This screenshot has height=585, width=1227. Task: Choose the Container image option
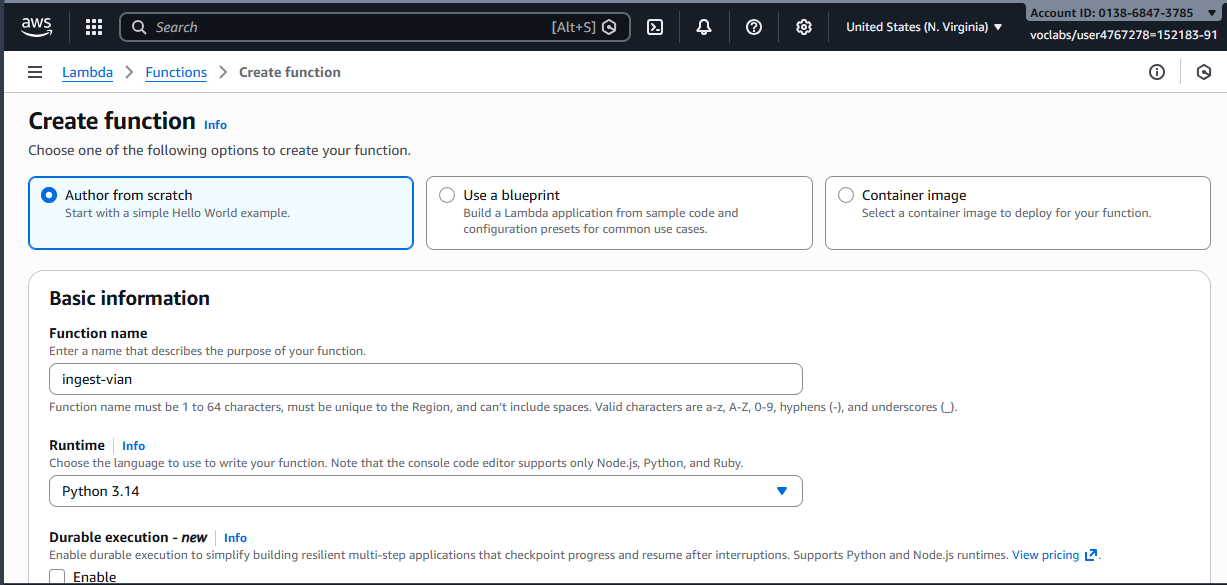[845, 195]
